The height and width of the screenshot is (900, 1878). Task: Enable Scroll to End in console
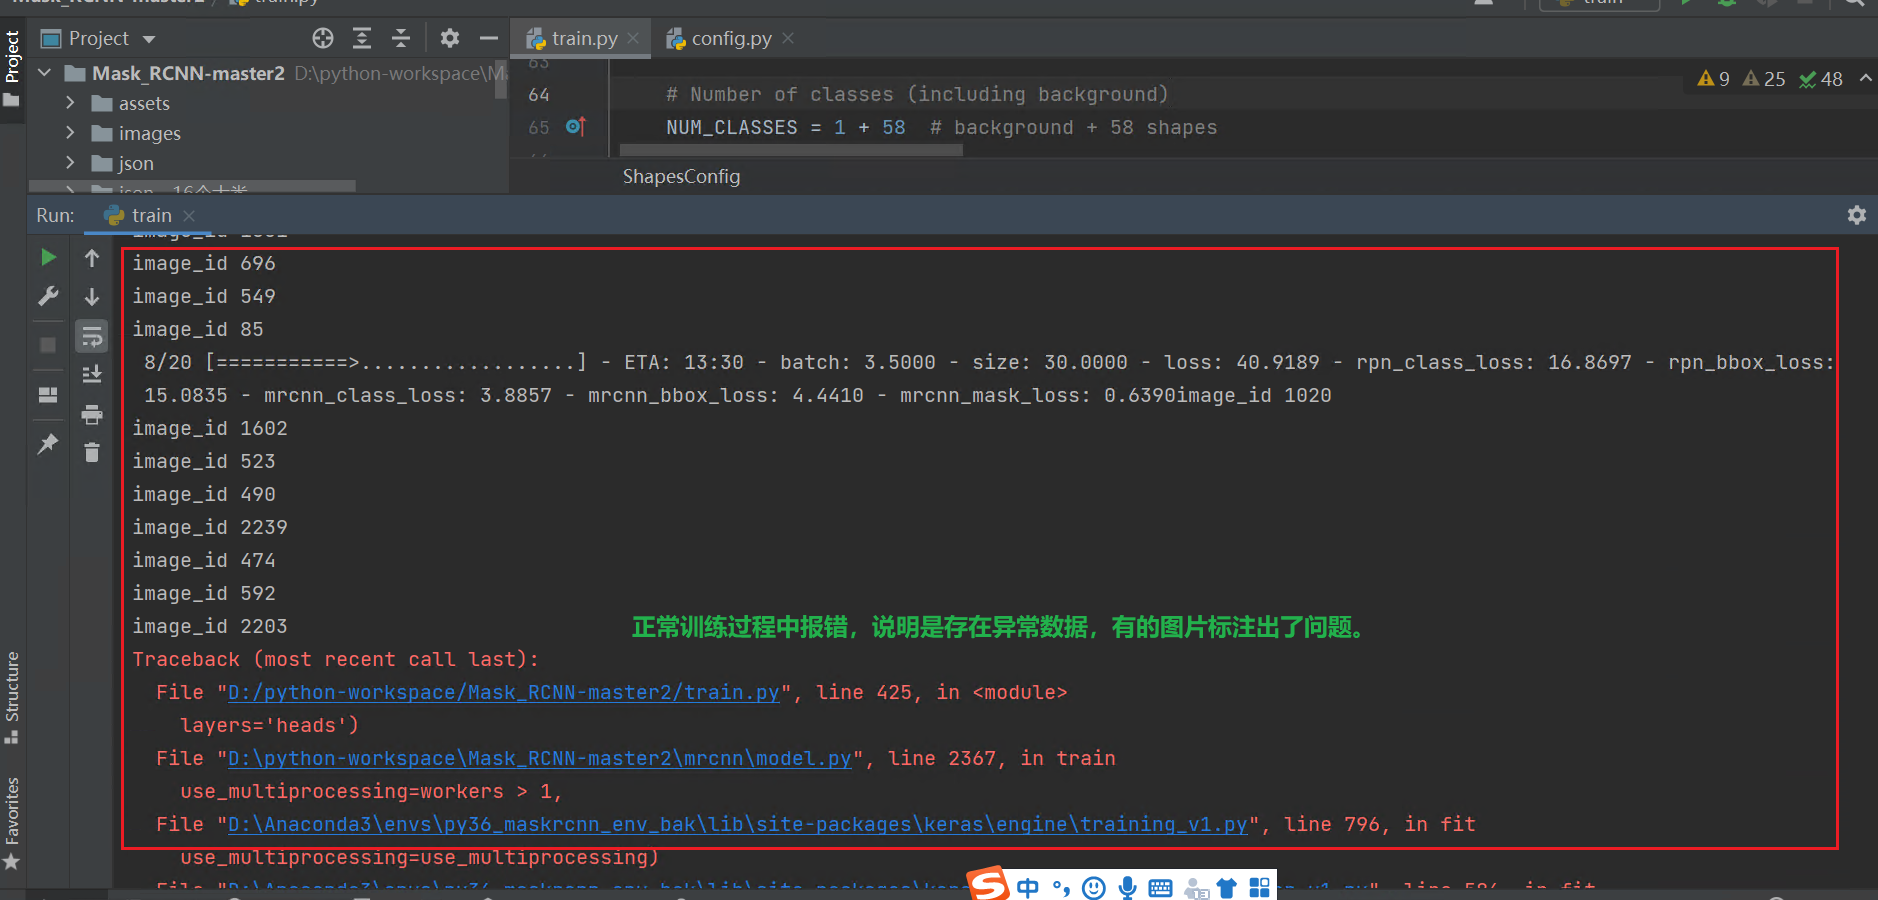[91, 373]
